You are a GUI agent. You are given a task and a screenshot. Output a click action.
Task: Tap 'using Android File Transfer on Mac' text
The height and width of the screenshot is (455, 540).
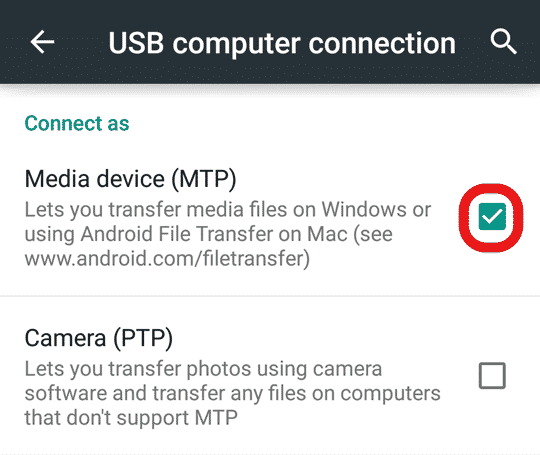186,234
